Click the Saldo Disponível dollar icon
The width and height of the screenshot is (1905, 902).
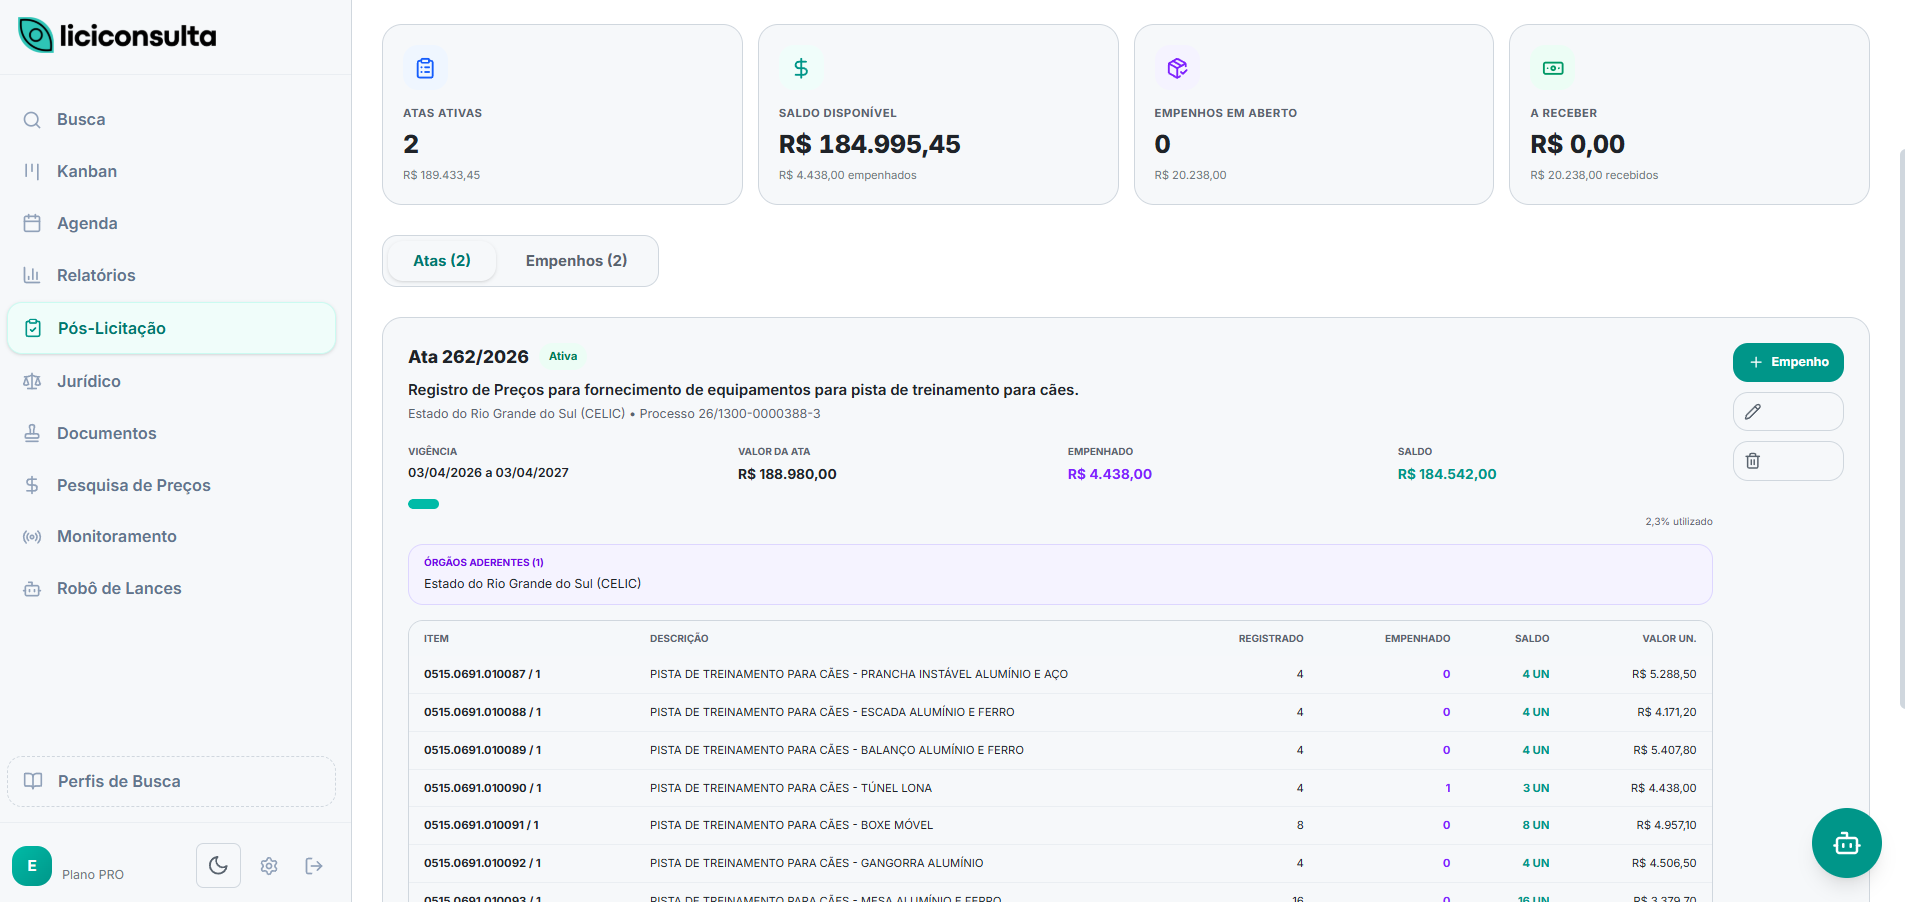click(x=801, y=68)
